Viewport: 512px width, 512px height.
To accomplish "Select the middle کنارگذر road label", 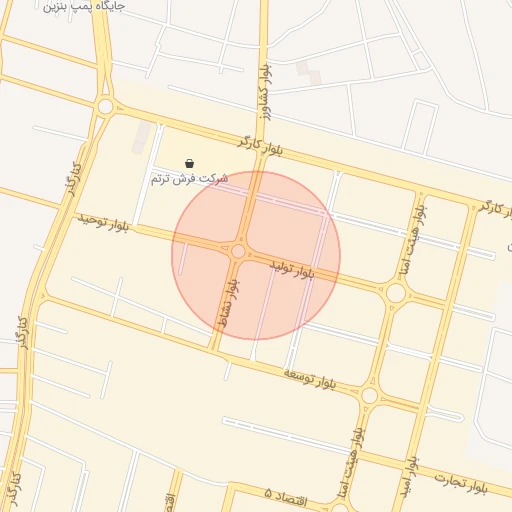I will pyautogui.click(x=23, y=333).
